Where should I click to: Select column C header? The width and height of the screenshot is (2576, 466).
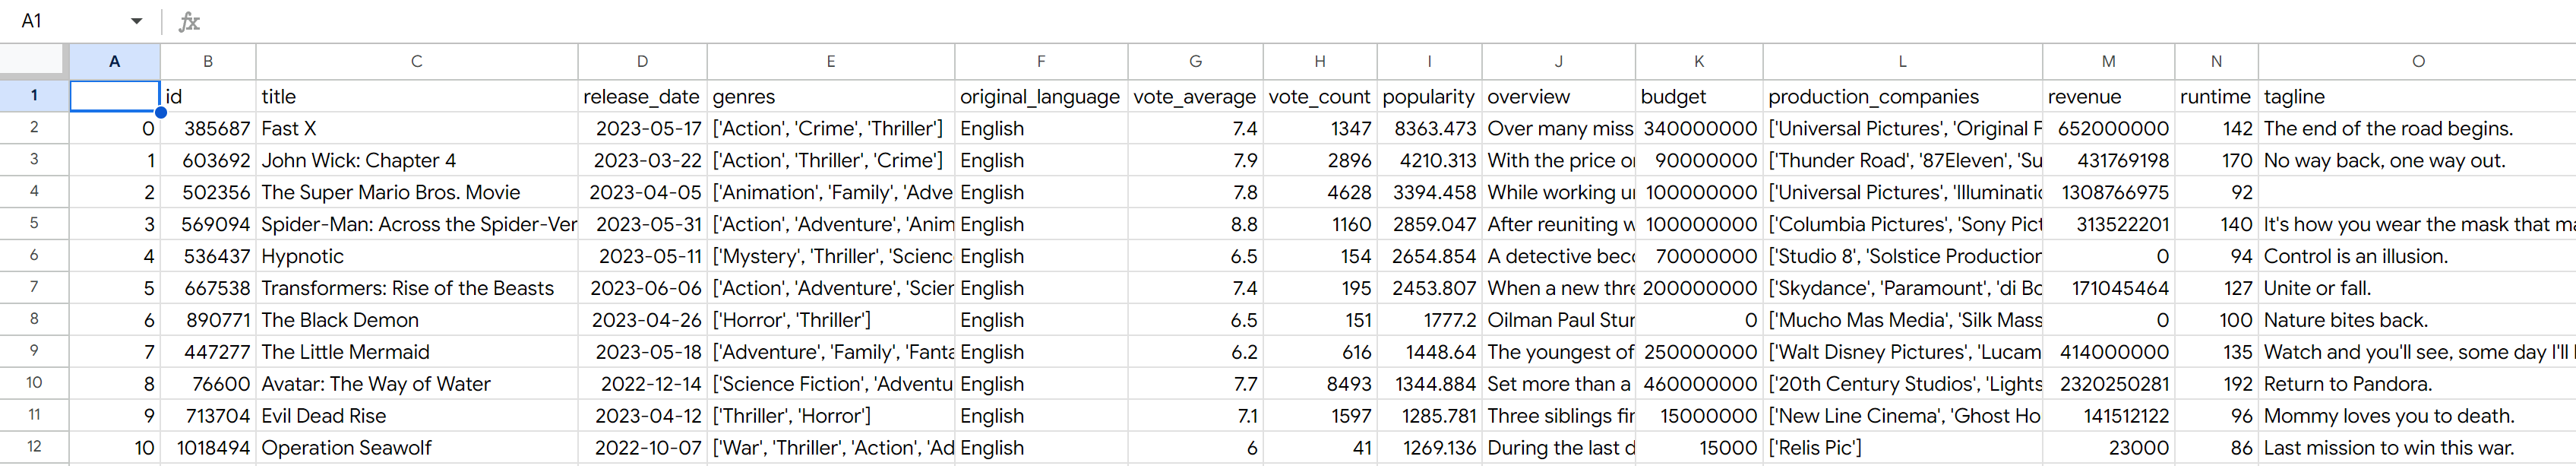click(x=416, y=61)
